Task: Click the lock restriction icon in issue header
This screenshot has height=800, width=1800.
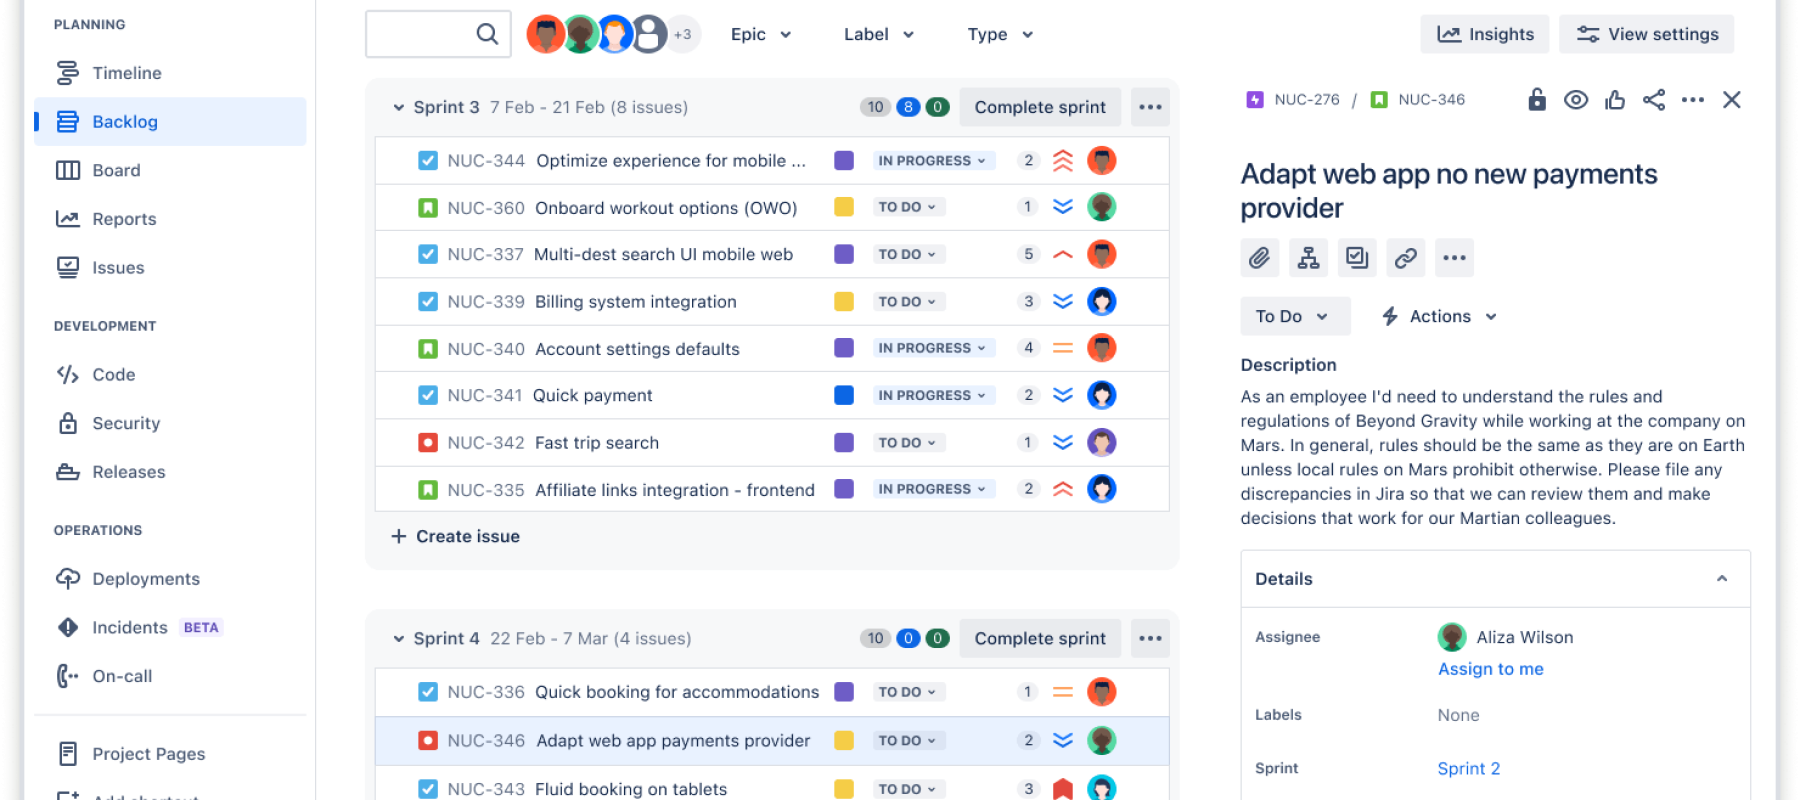Action: pyautogui.click(x=1537, y=100)
